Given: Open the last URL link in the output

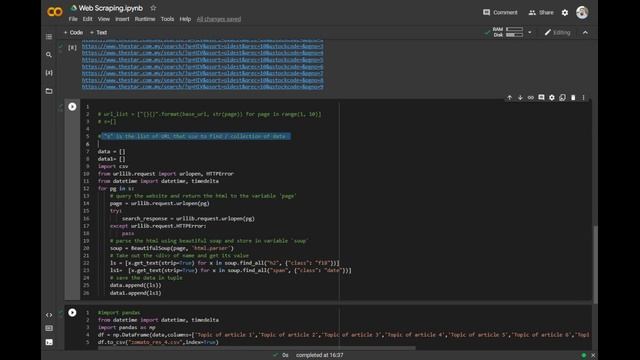Looking at the screenshot, I should [202, 87].
